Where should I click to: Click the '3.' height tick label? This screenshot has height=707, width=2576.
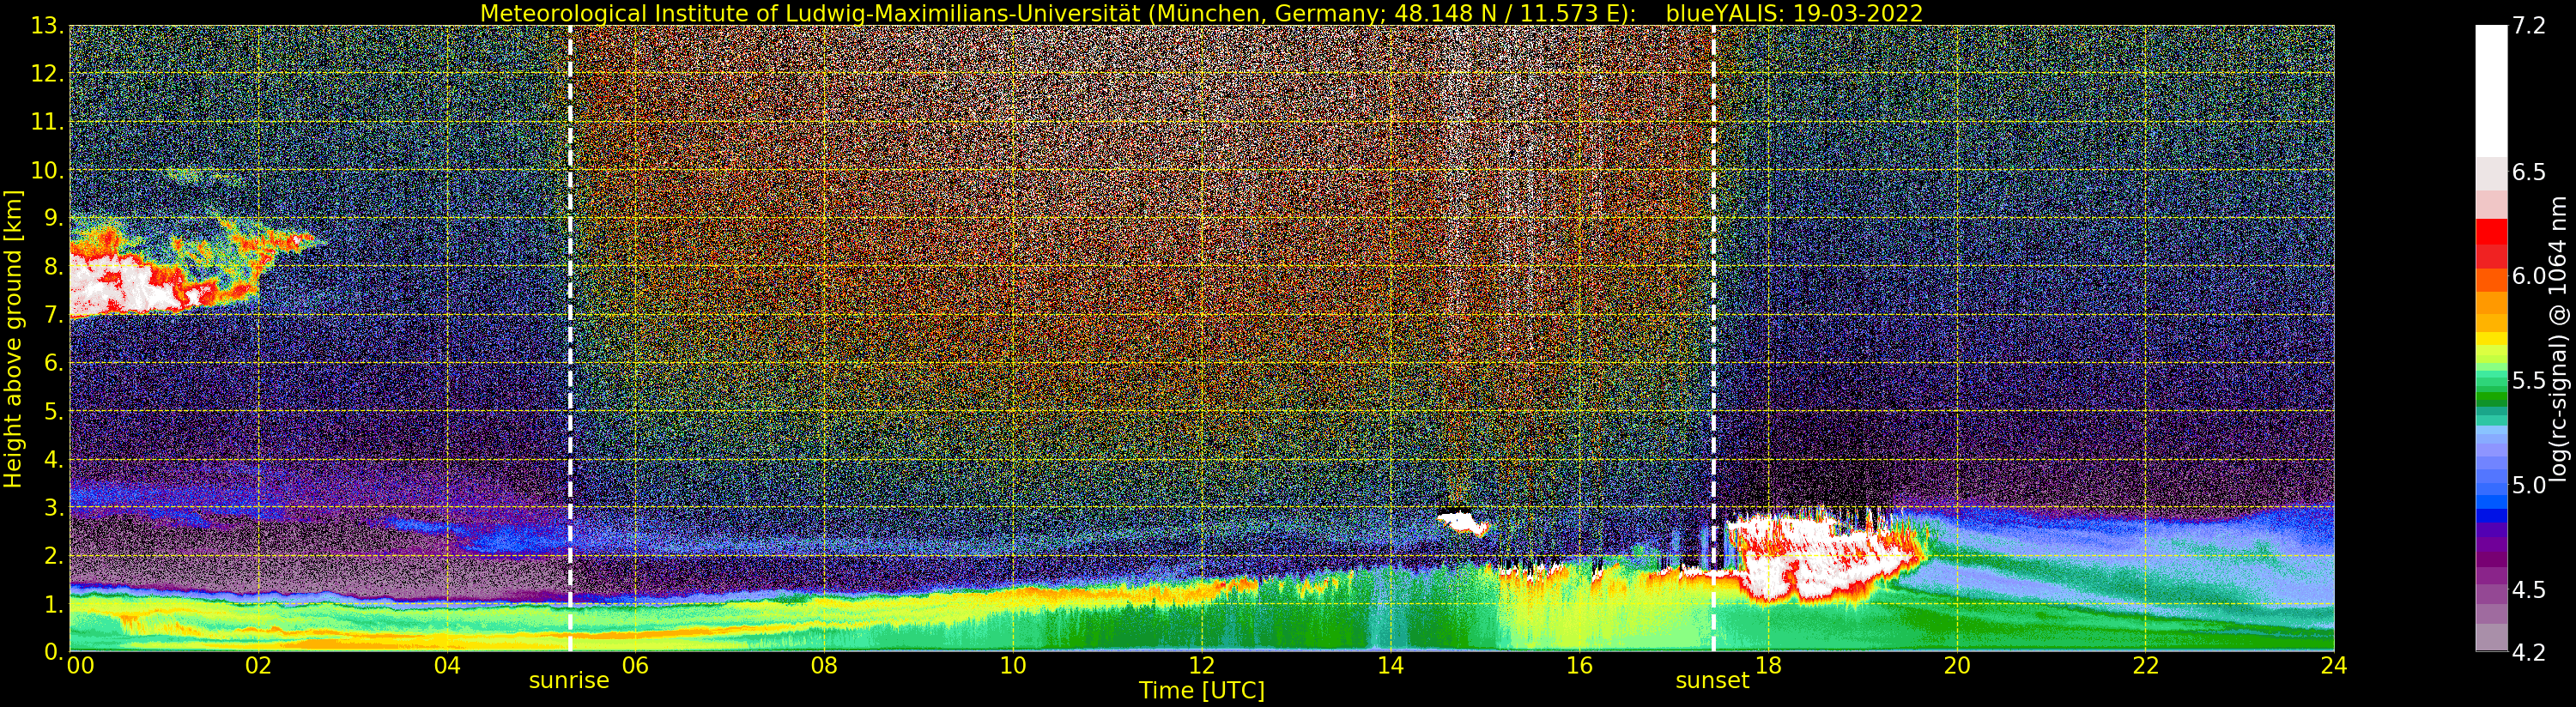[x=54, y=507]
